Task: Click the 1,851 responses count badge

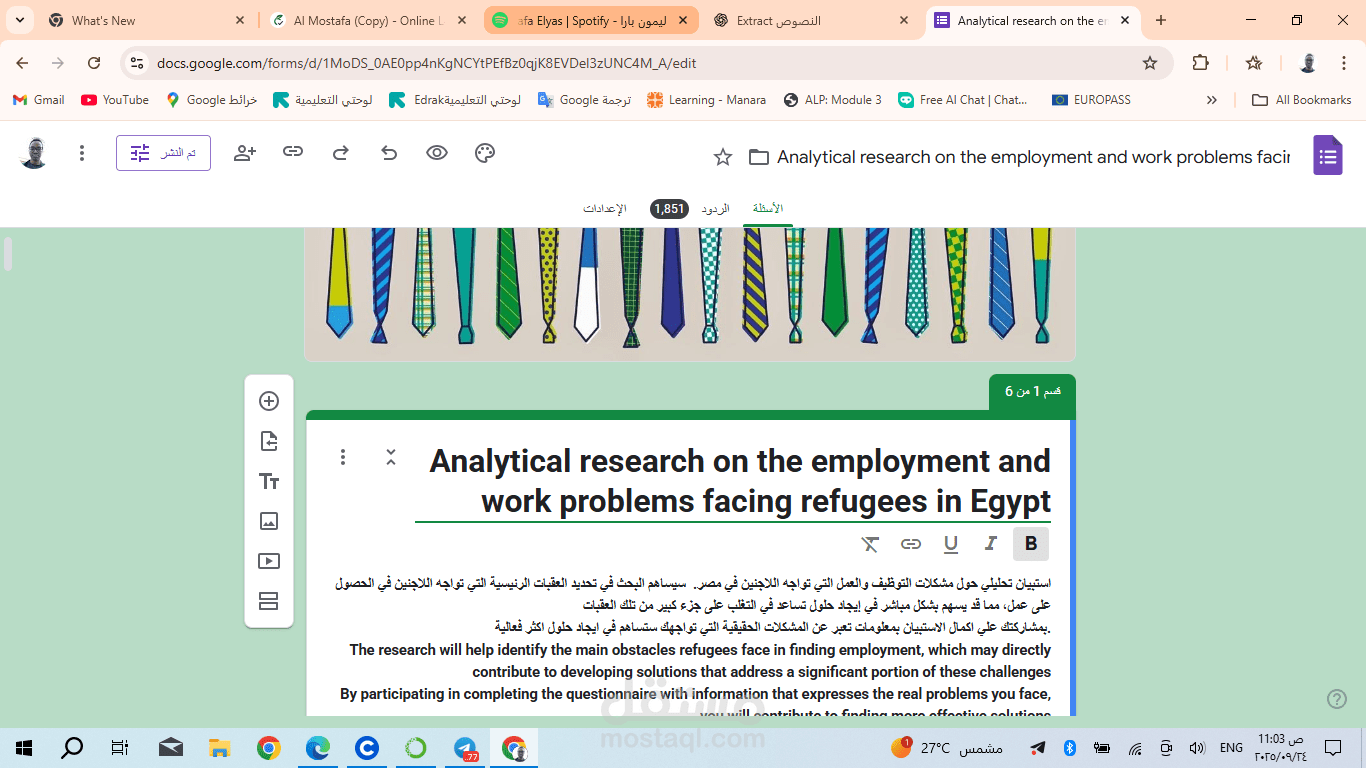Action: click(669, 209)
